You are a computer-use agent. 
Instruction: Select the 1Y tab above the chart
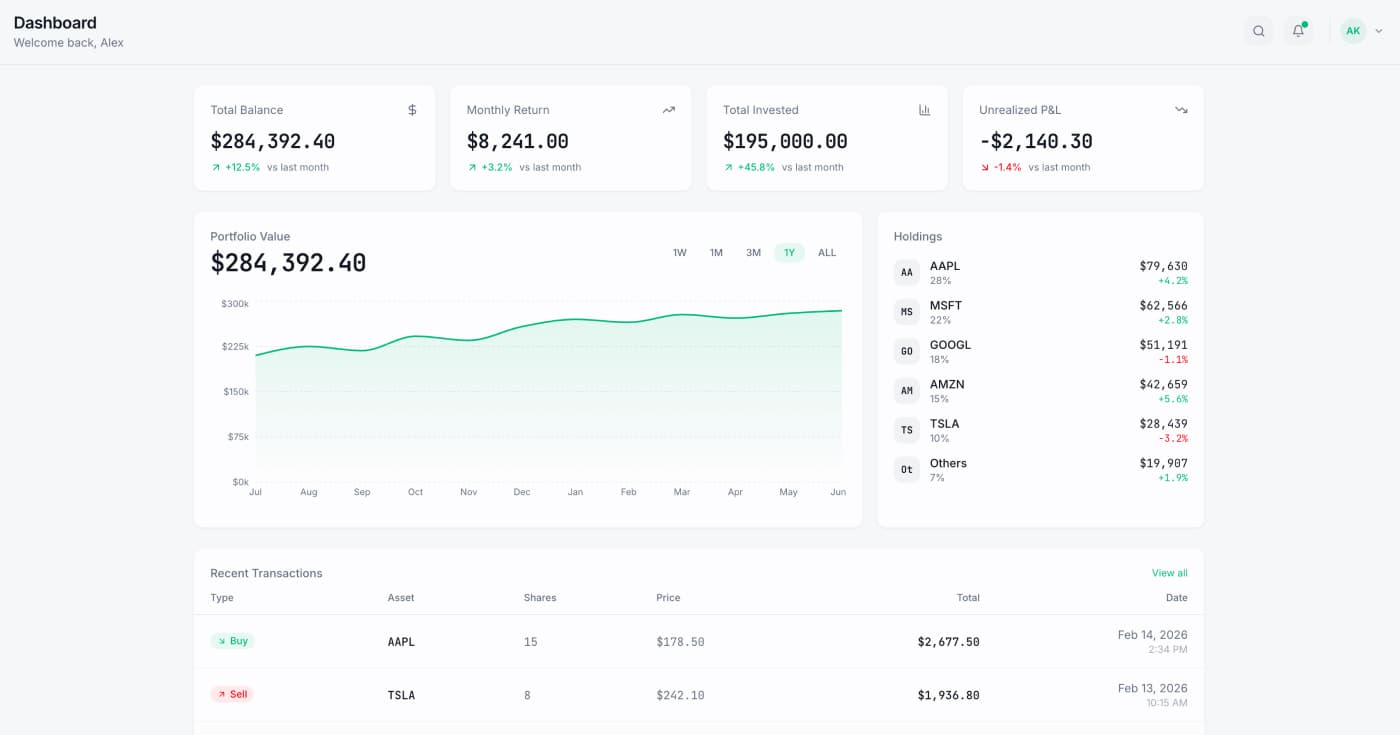(789, 253)
